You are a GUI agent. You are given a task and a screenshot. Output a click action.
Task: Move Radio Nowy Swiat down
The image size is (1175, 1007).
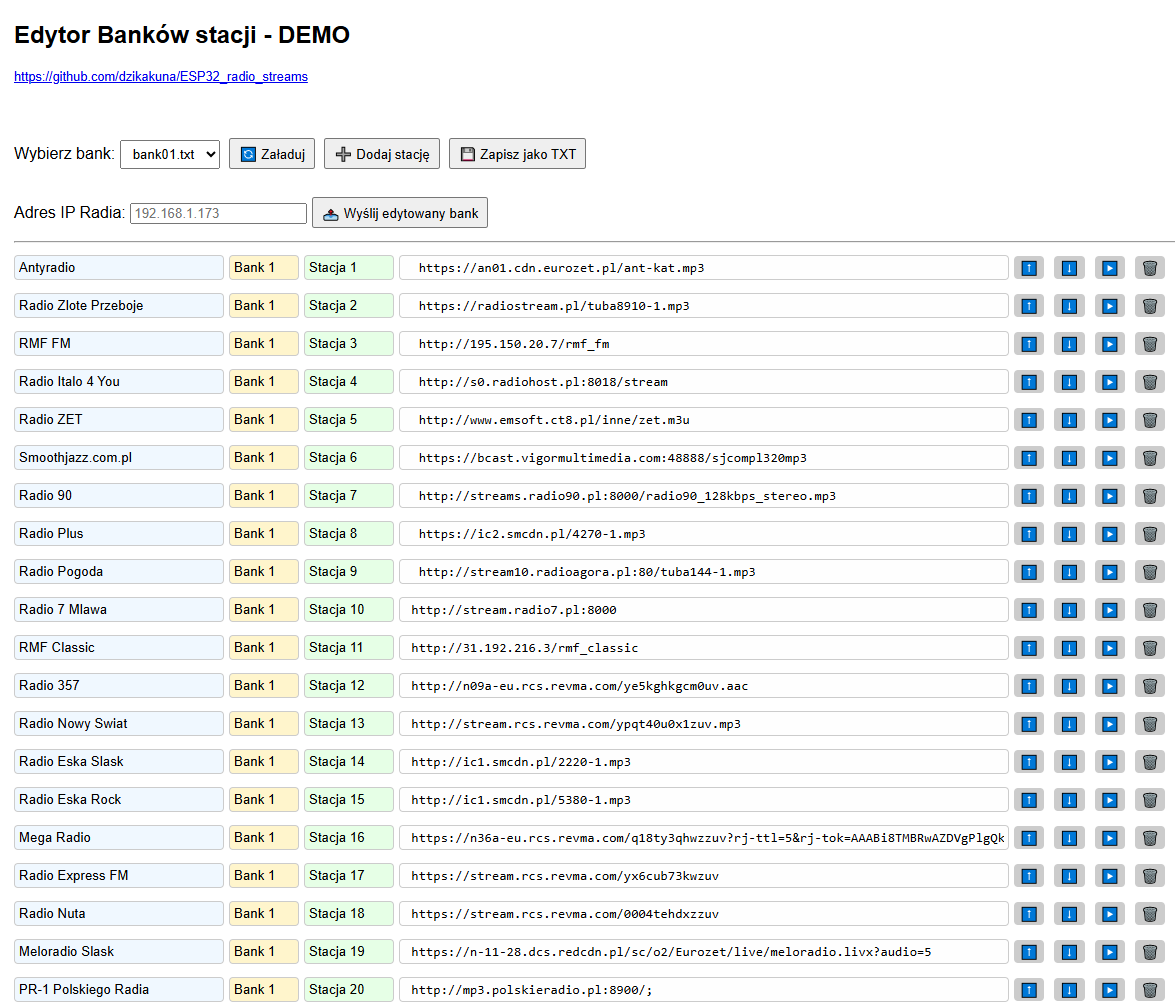point(1069,724)
